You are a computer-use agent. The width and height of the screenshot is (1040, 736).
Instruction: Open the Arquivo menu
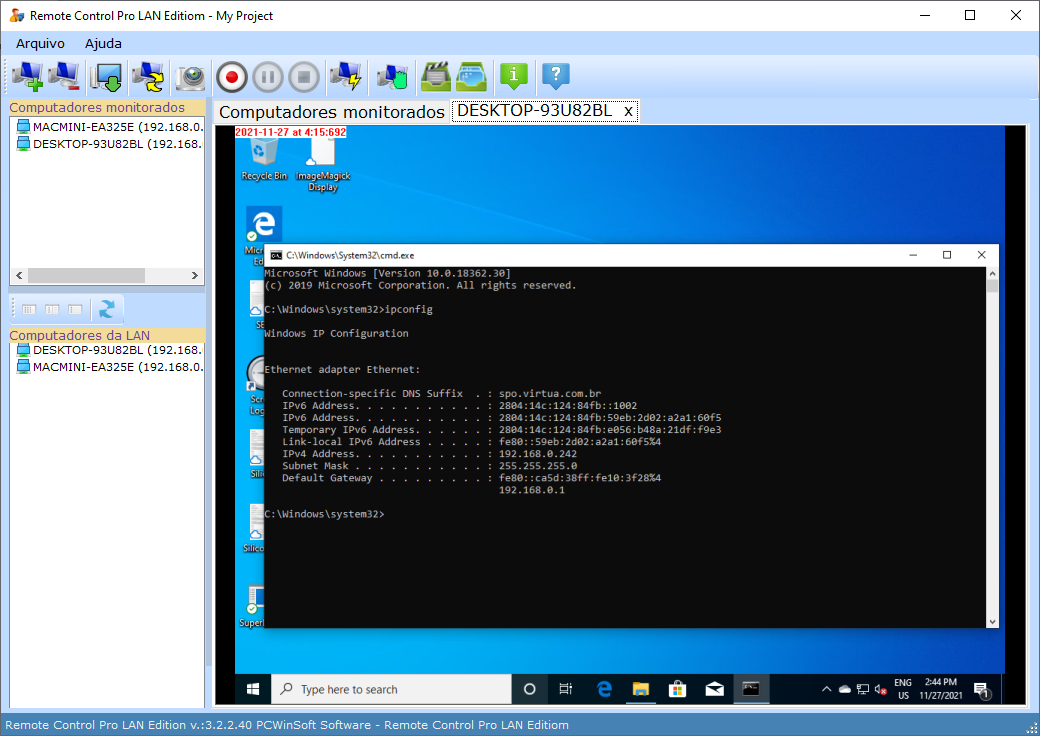[40, 43]
